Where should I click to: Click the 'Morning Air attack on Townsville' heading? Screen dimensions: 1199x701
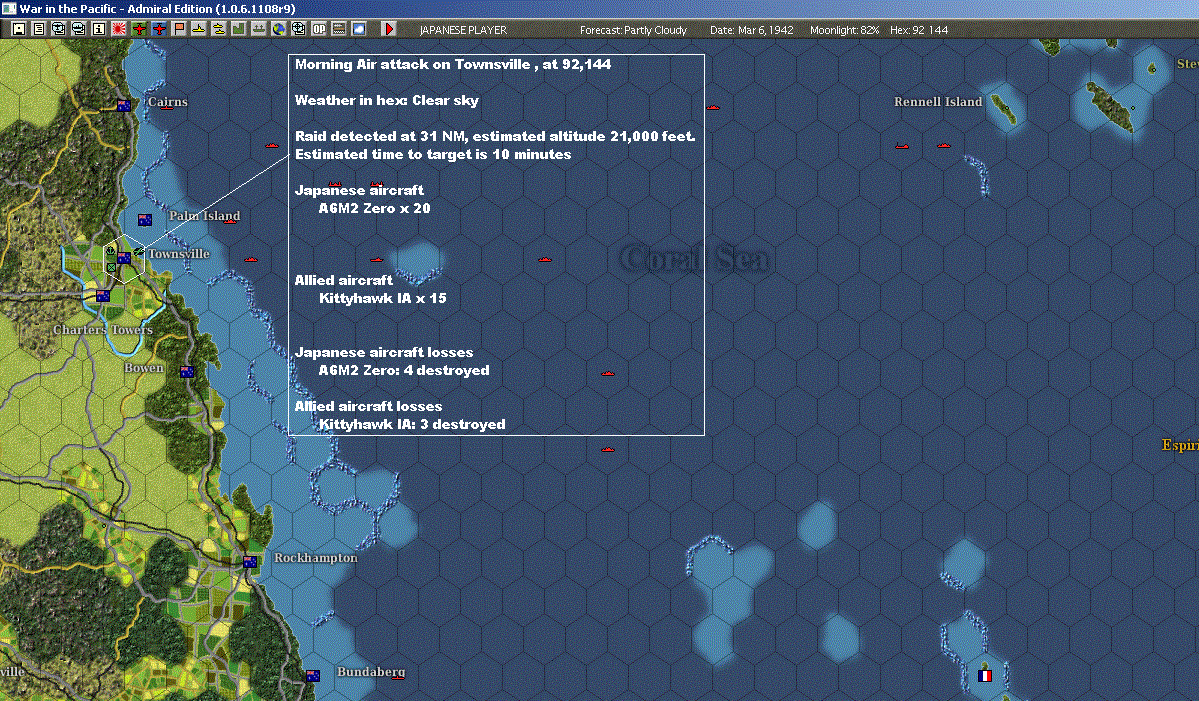453,64
